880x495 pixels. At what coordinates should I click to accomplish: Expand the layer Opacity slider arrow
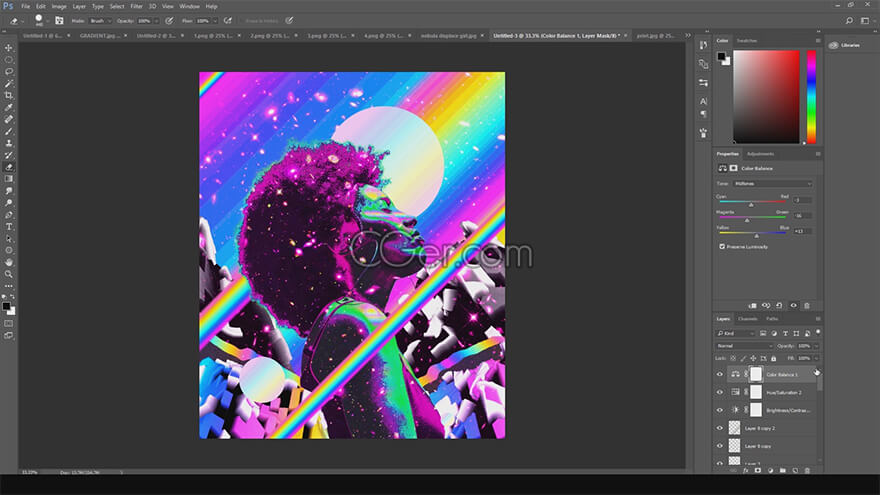coord(816,346)
